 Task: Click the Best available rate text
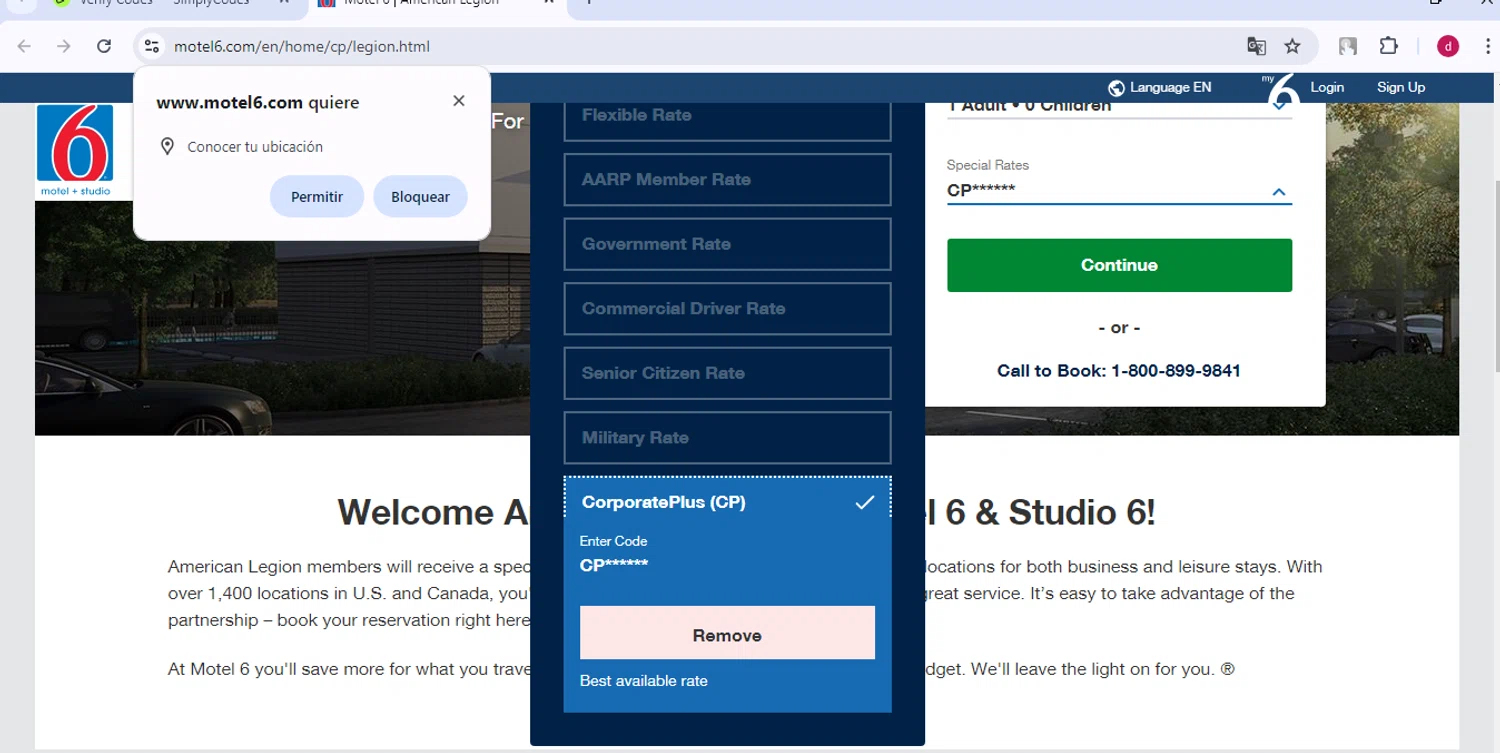(644, 681)
